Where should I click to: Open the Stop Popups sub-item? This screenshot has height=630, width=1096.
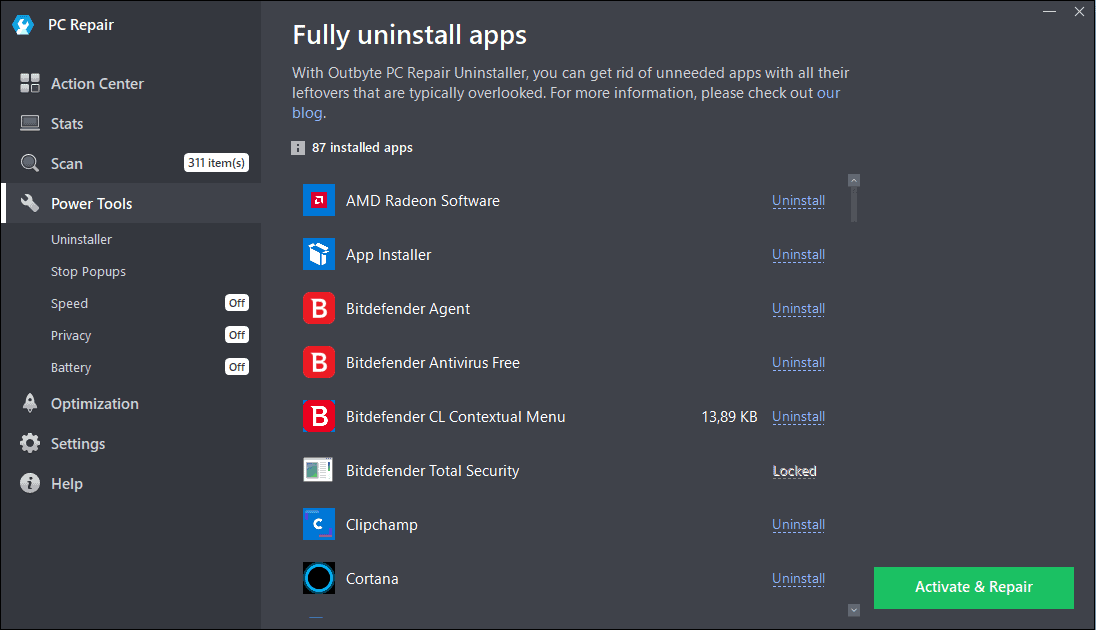88,271
